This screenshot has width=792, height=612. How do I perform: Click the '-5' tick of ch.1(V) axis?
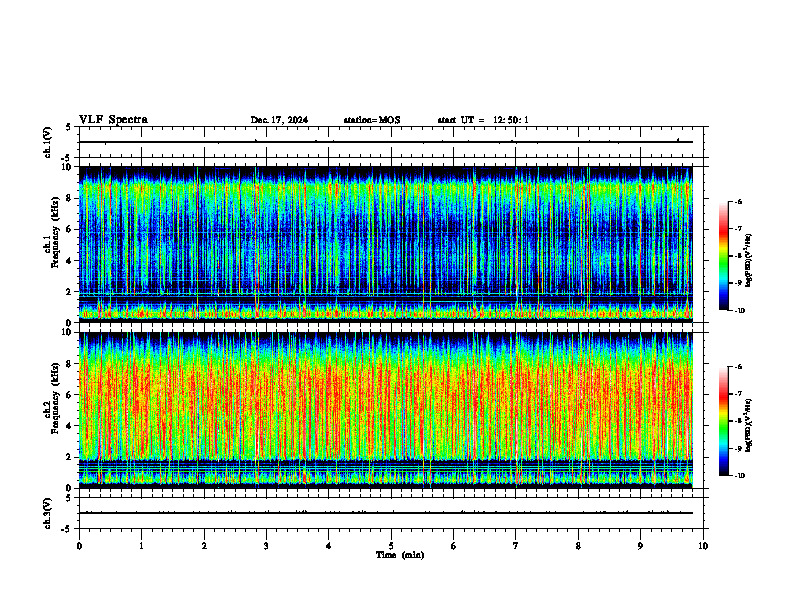pos(68,158)
